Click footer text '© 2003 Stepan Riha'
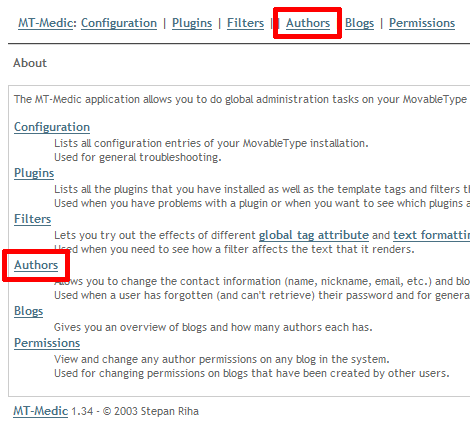The width and height of the screenshot is (470, 435). [x=151, y=411]
